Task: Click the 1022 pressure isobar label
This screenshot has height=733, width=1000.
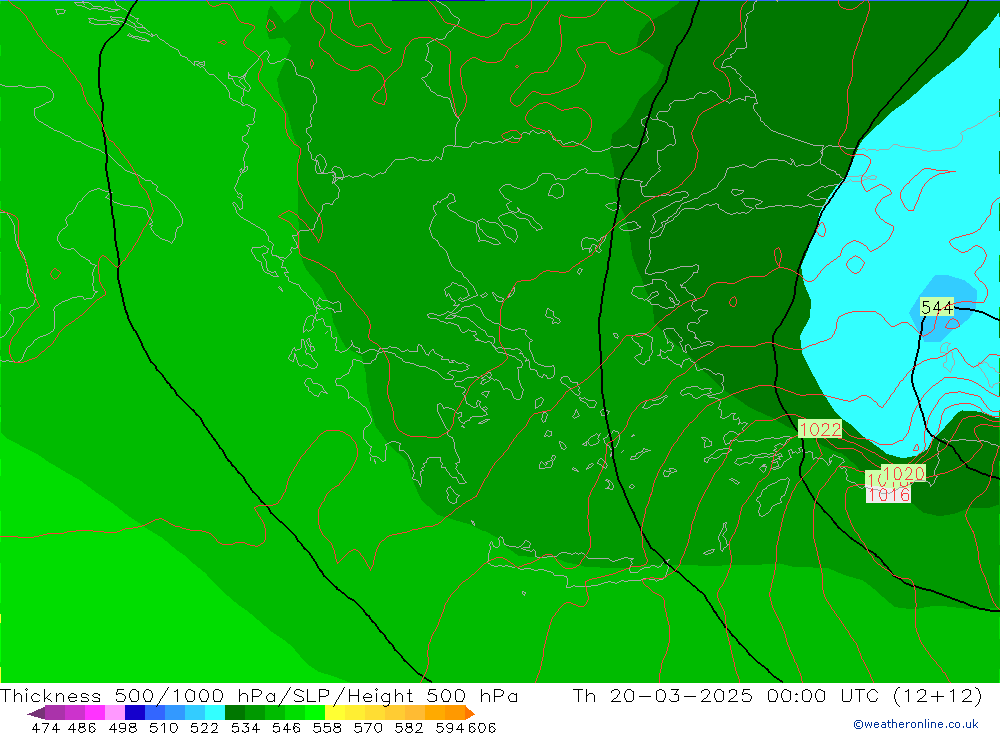Action: (820, 429)
